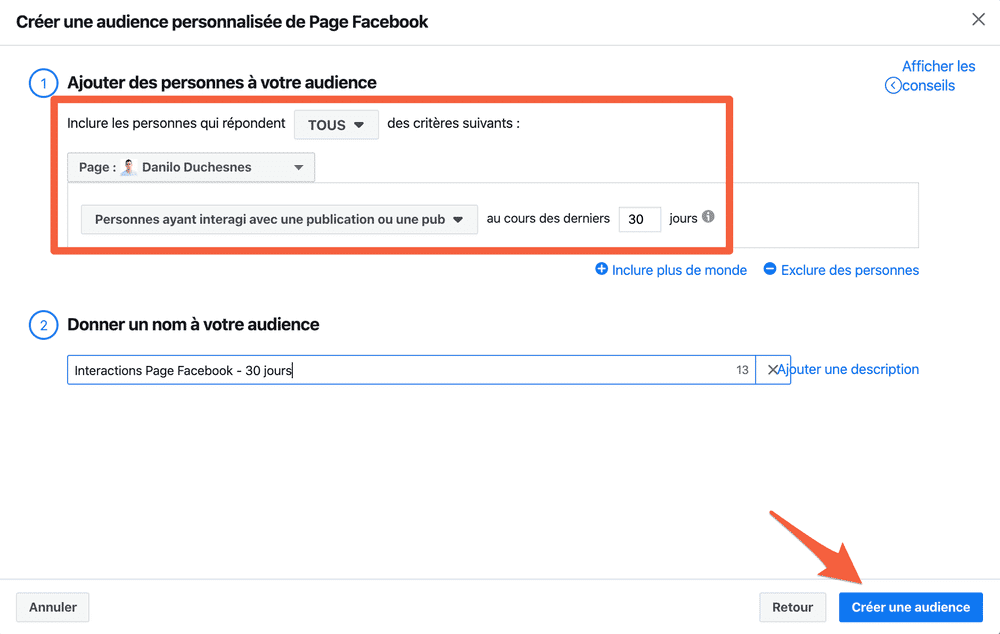The image size is (1000, 634).
Task: Open the Personnes ayant interagi dropdown
Action: [x=279, y=219]
